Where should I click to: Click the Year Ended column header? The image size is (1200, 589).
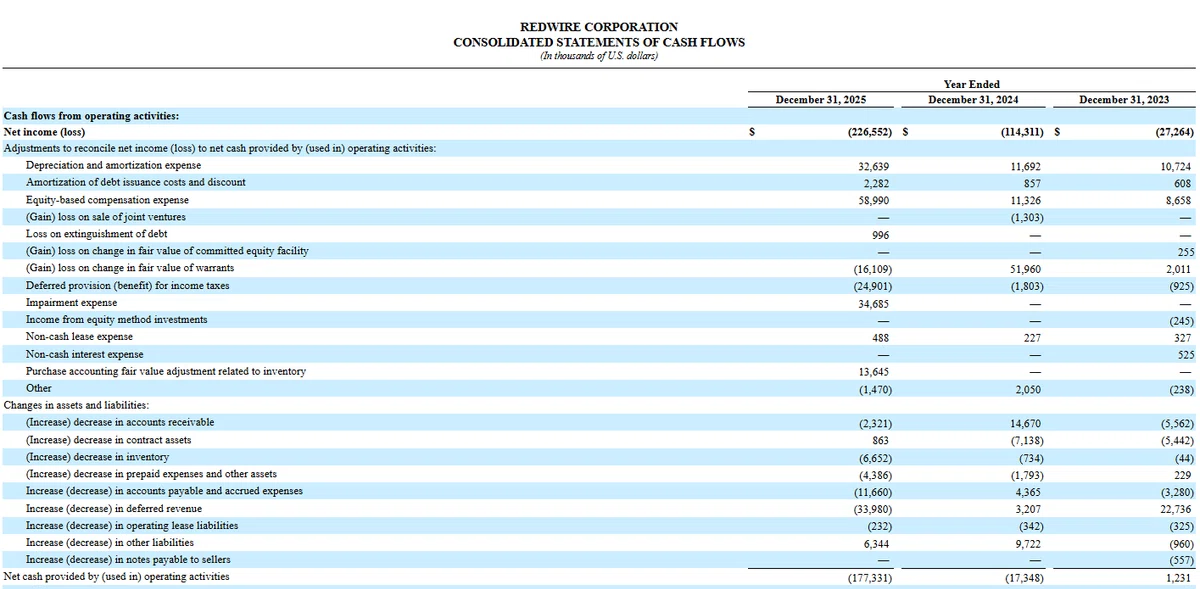pos(971,84)
